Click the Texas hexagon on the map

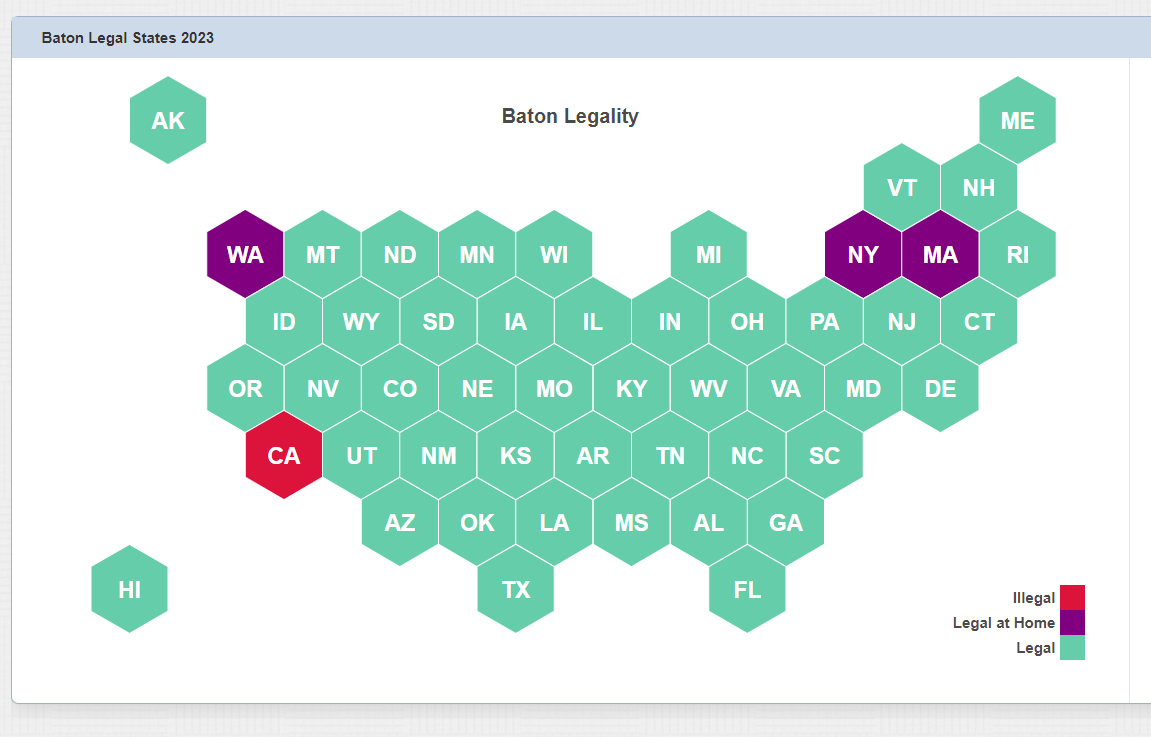[516, 589]
